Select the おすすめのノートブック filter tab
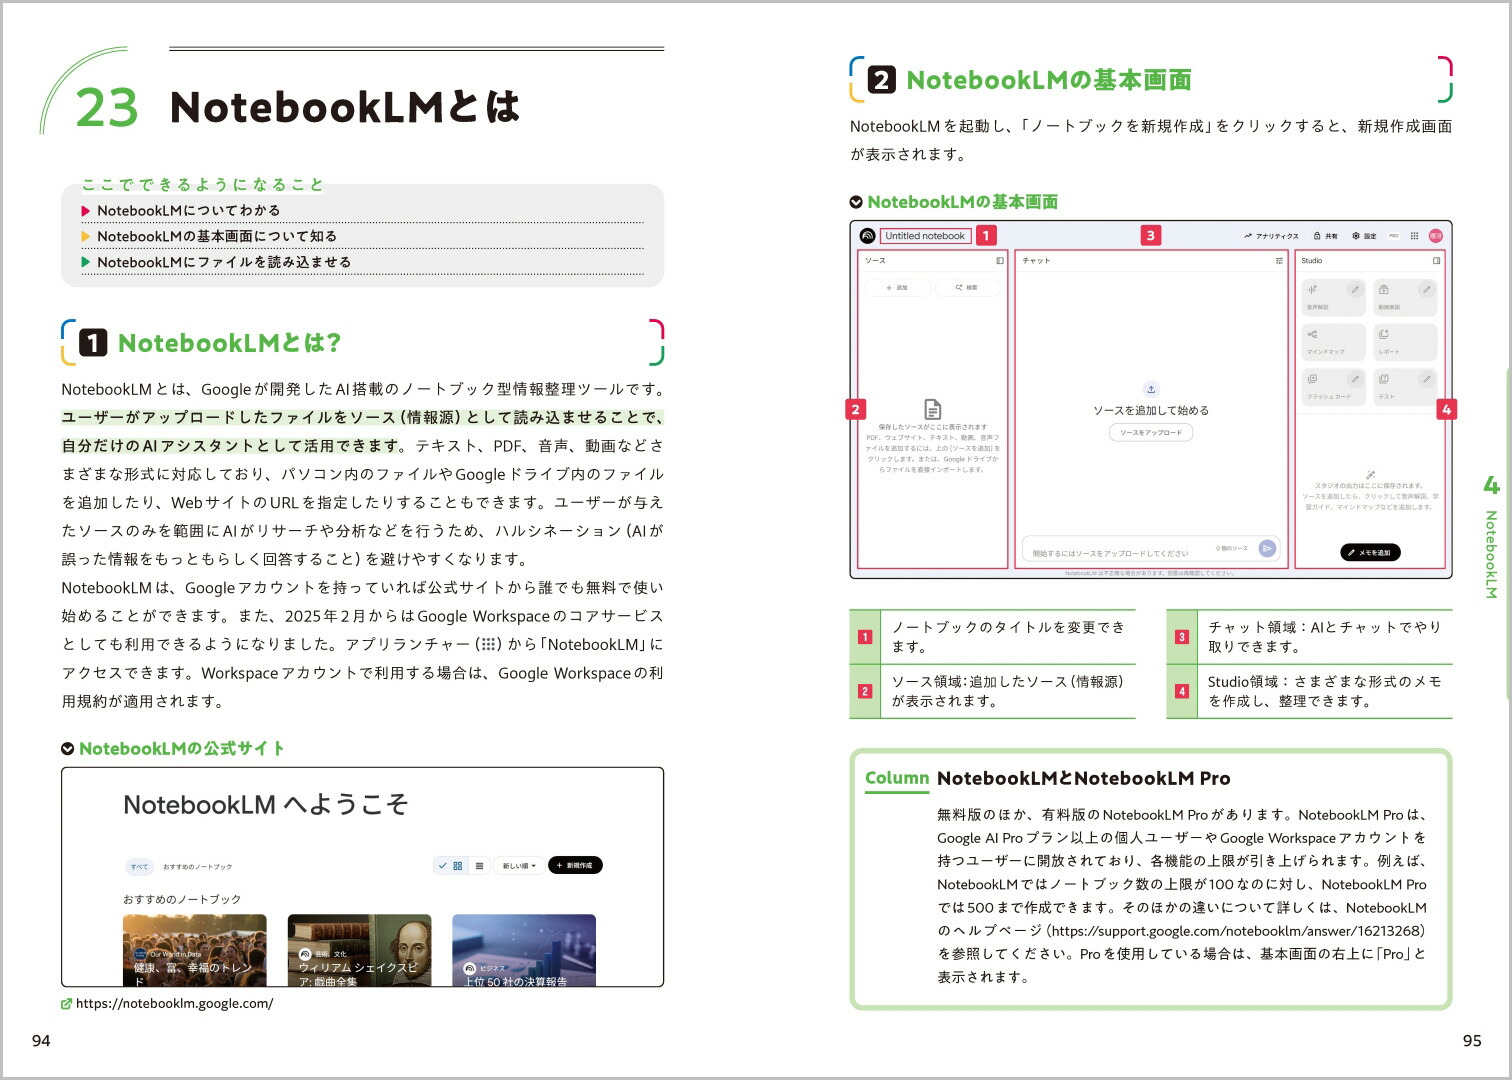 click(197, 866)
